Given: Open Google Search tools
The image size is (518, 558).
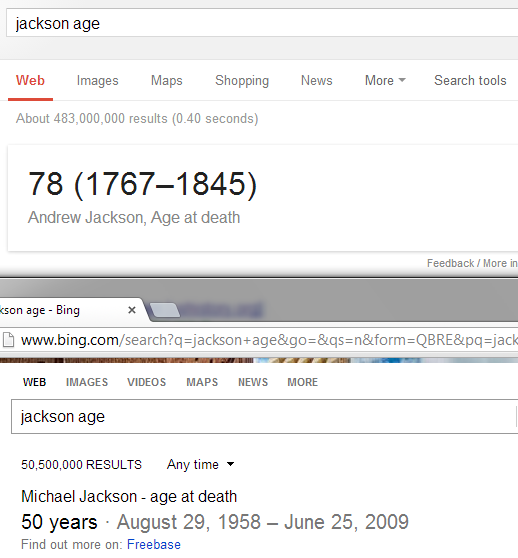Looking at the screenshot, I should click(470, 80).
